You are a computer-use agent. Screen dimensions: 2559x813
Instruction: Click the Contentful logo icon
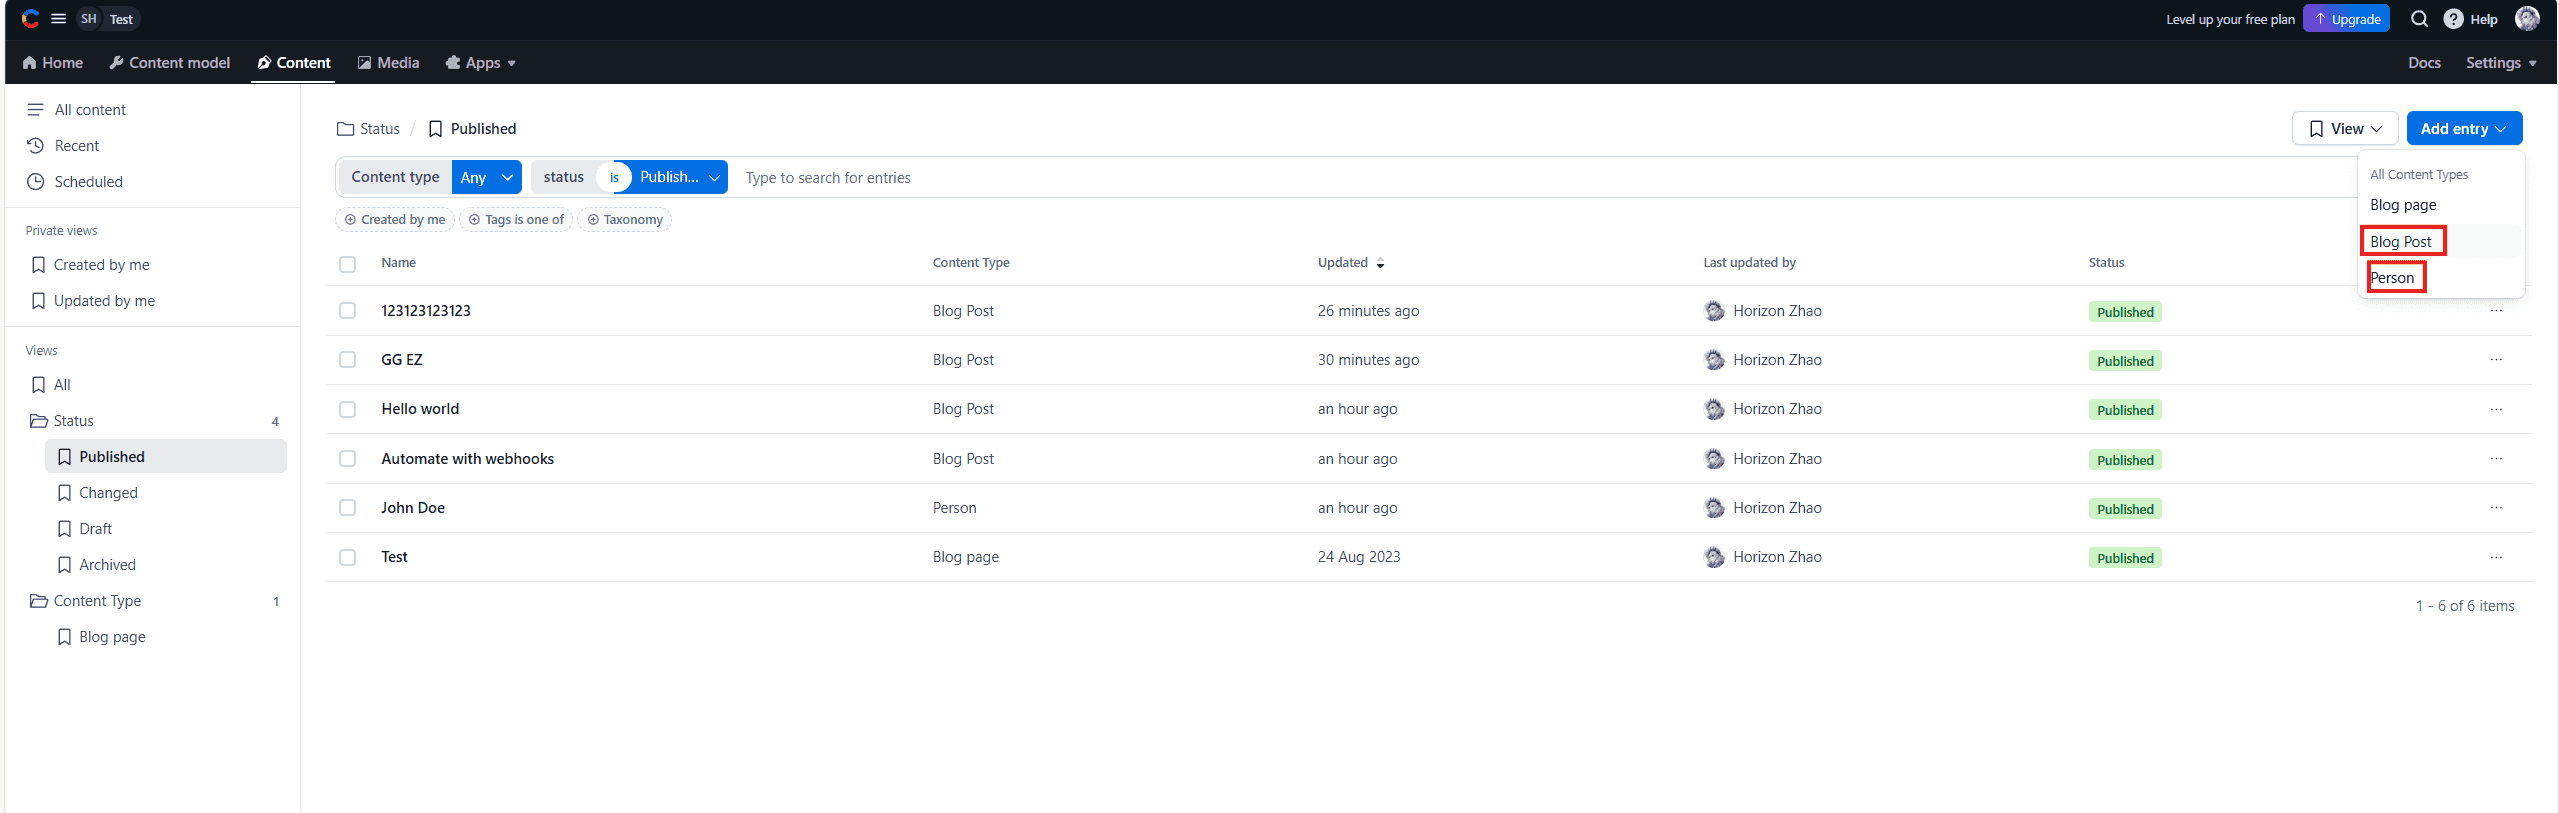coord(30,19)
